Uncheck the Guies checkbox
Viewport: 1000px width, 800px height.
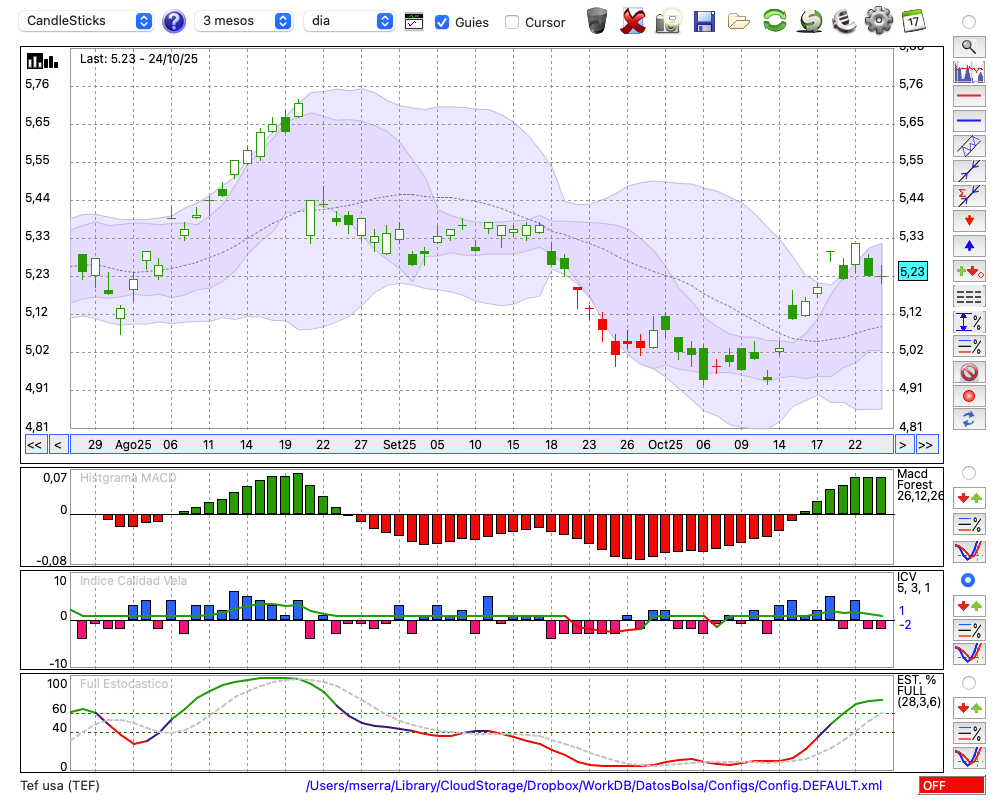442,22
